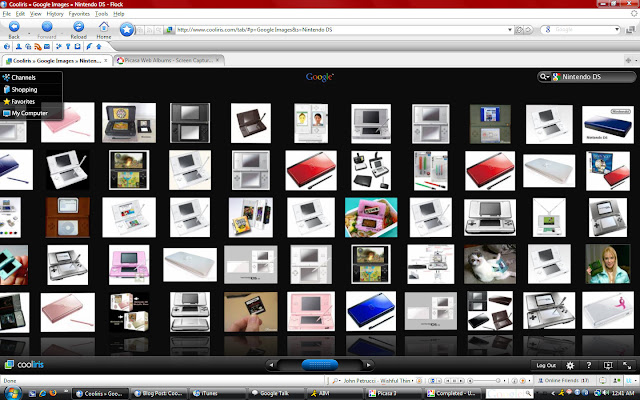
Task: Adjust the music volume slider in status bar
Action: pyautogui.click(x=486, y=380)
